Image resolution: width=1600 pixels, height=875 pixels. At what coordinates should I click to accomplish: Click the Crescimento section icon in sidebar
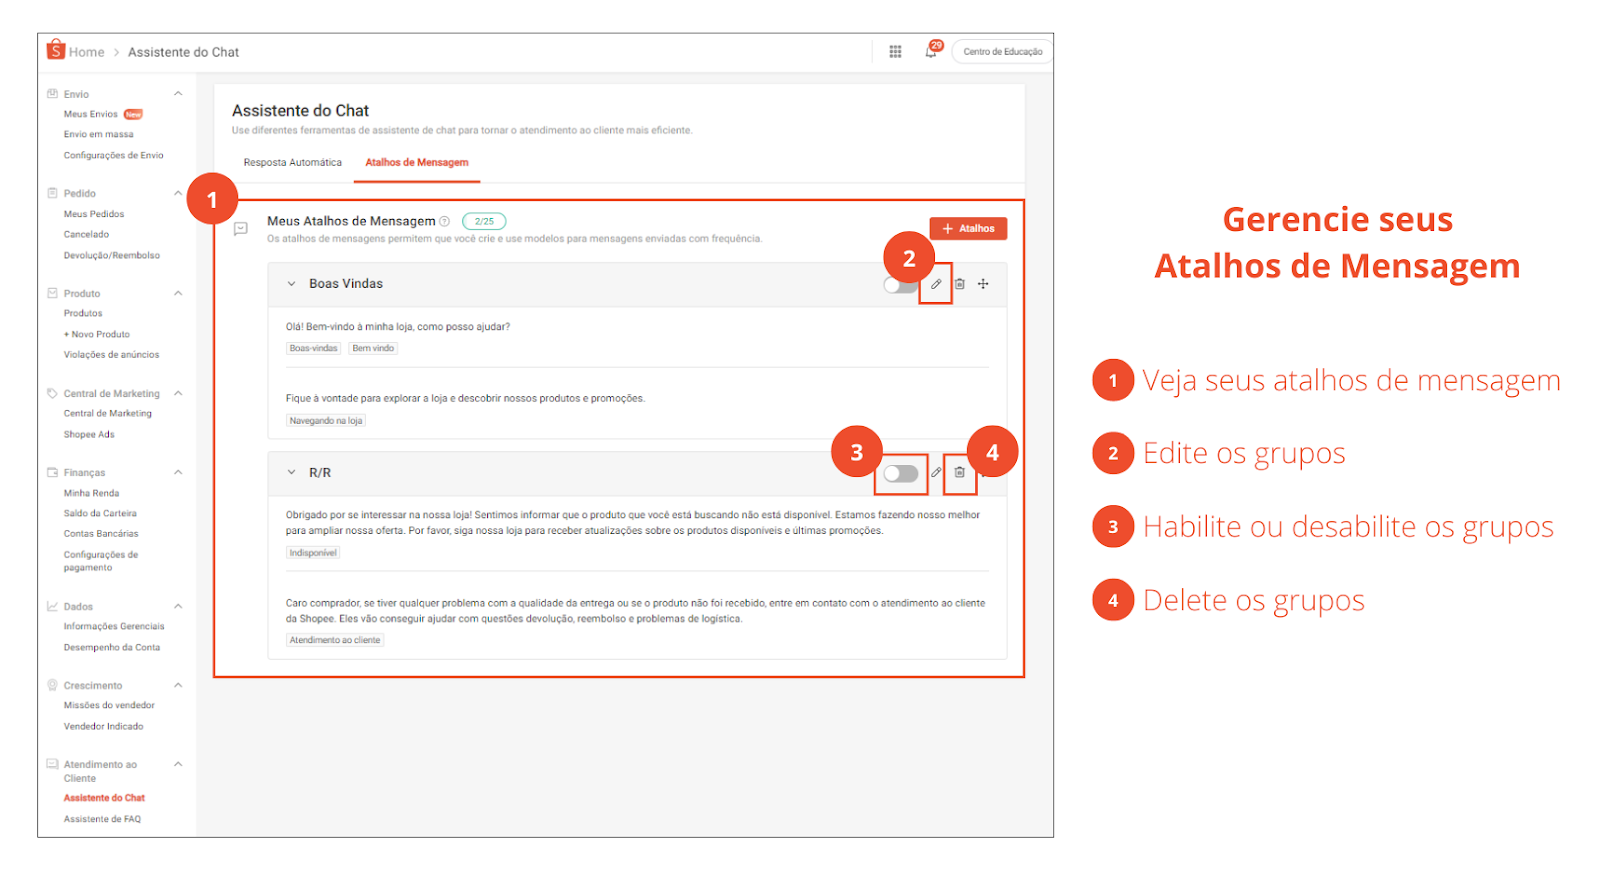(x=52, y=685)
